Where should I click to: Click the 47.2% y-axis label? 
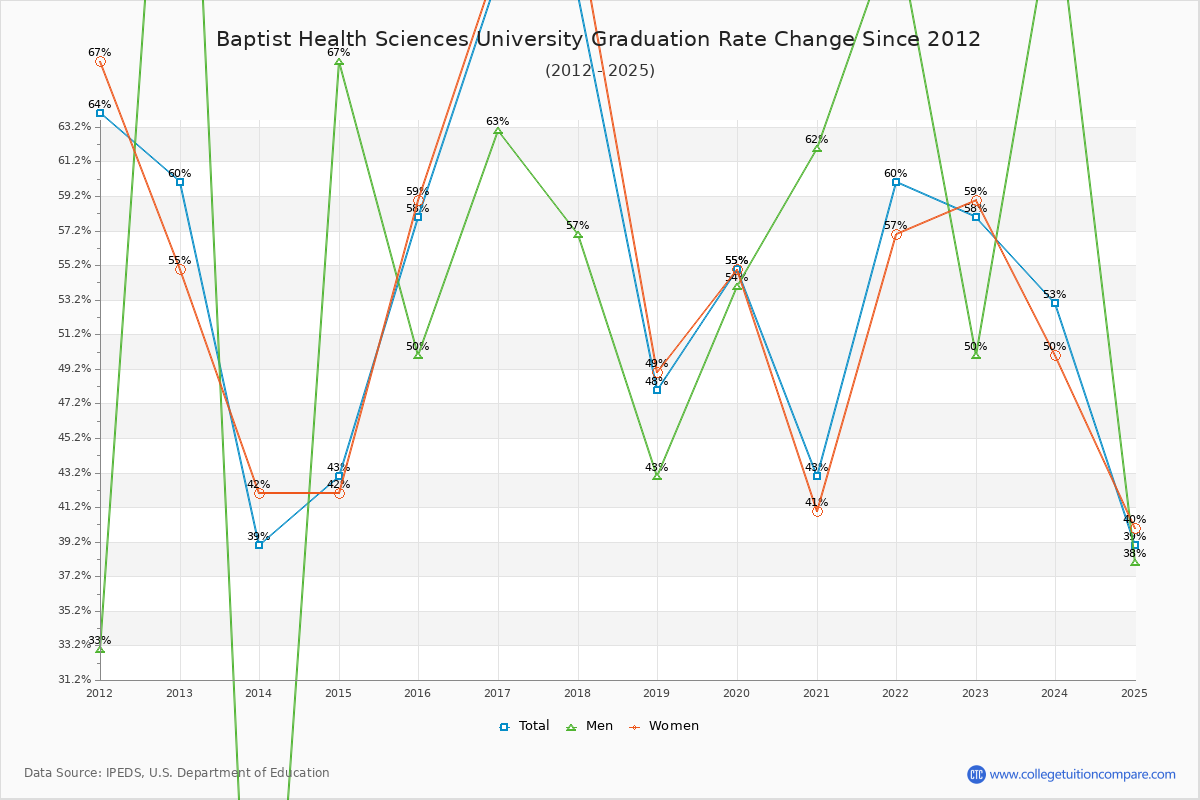75,403
